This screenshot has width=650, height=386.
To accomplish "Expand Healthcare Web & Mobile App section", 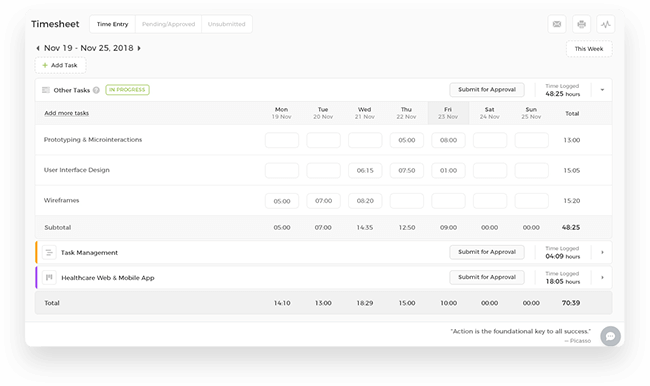I will [x=602, y=278].
